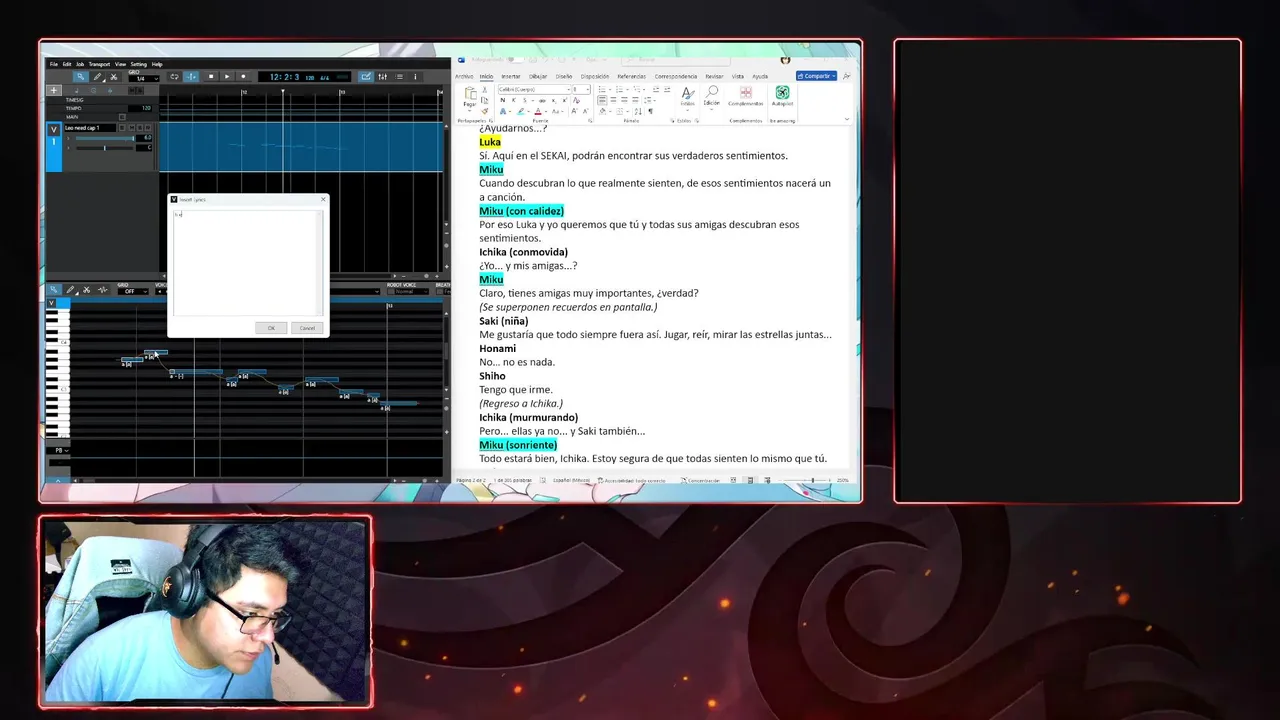Select the pencil tool in piano roll toolbar
Image resolution: width=1280 pixels, height=720 pixels.
click(x=70, y=290)
